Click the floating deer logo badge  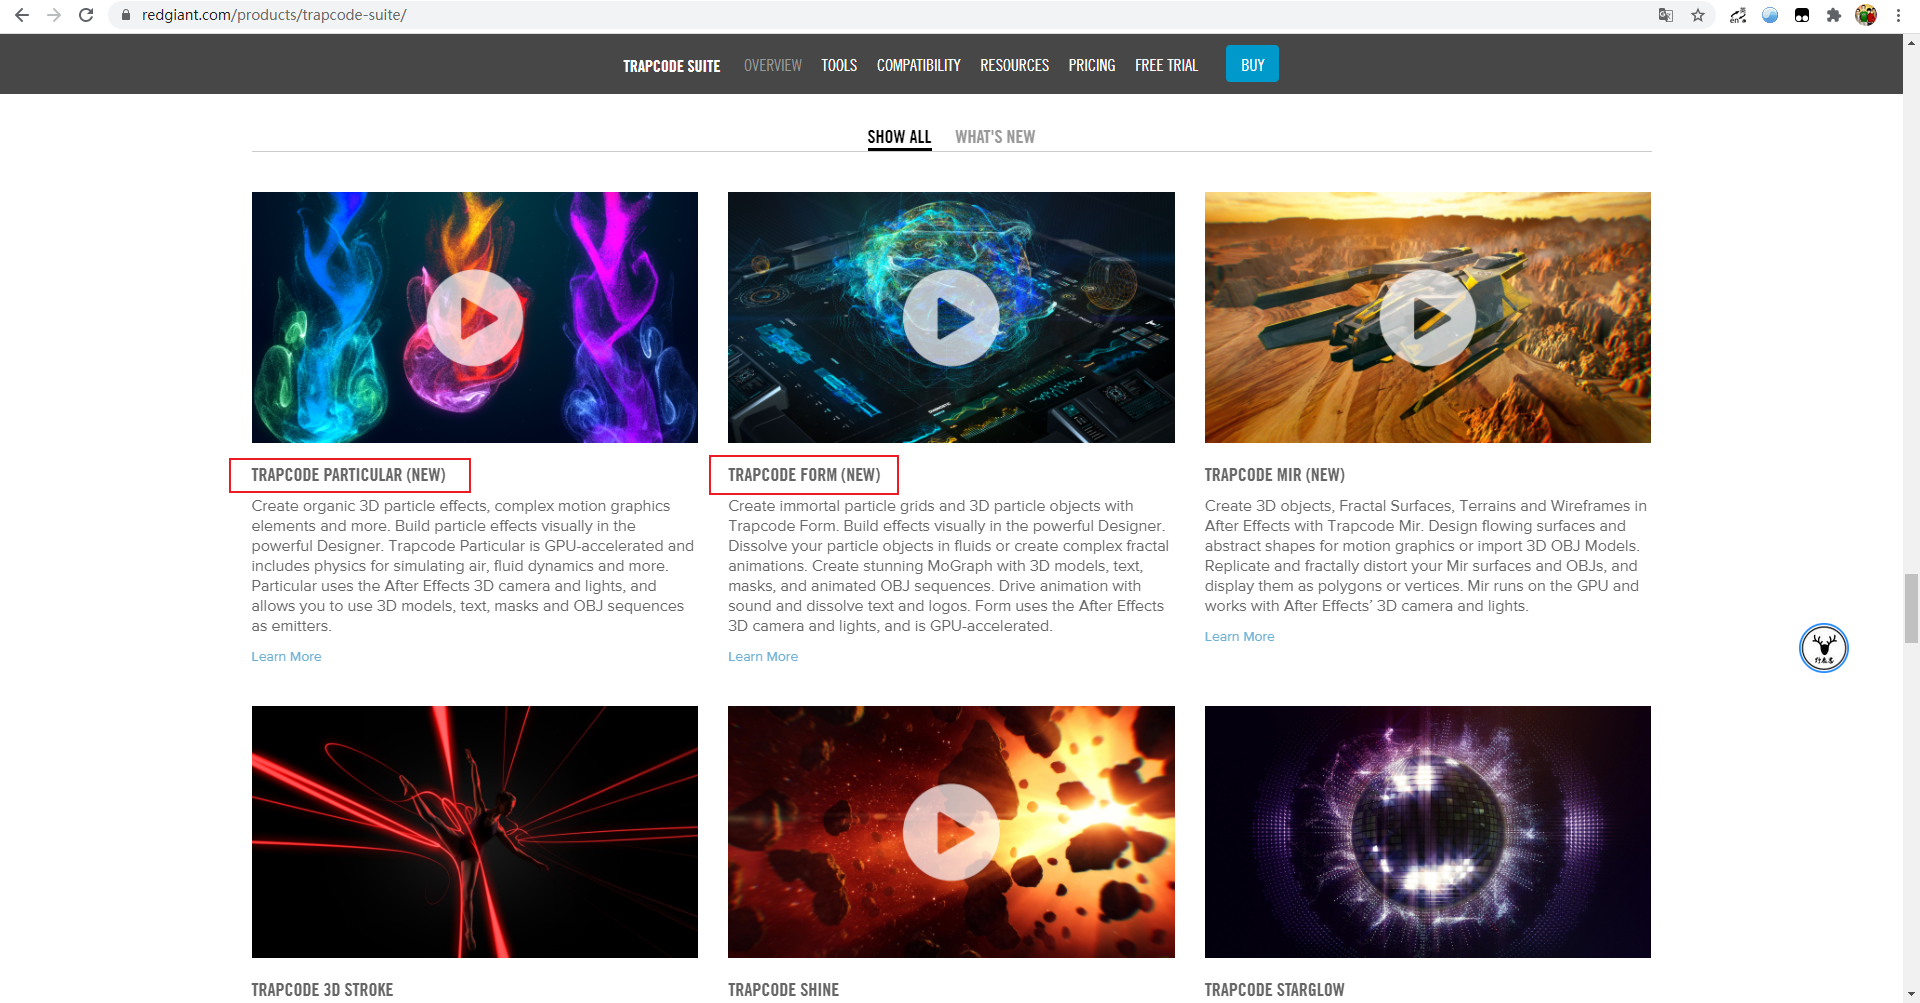[x=1824, y=648]
